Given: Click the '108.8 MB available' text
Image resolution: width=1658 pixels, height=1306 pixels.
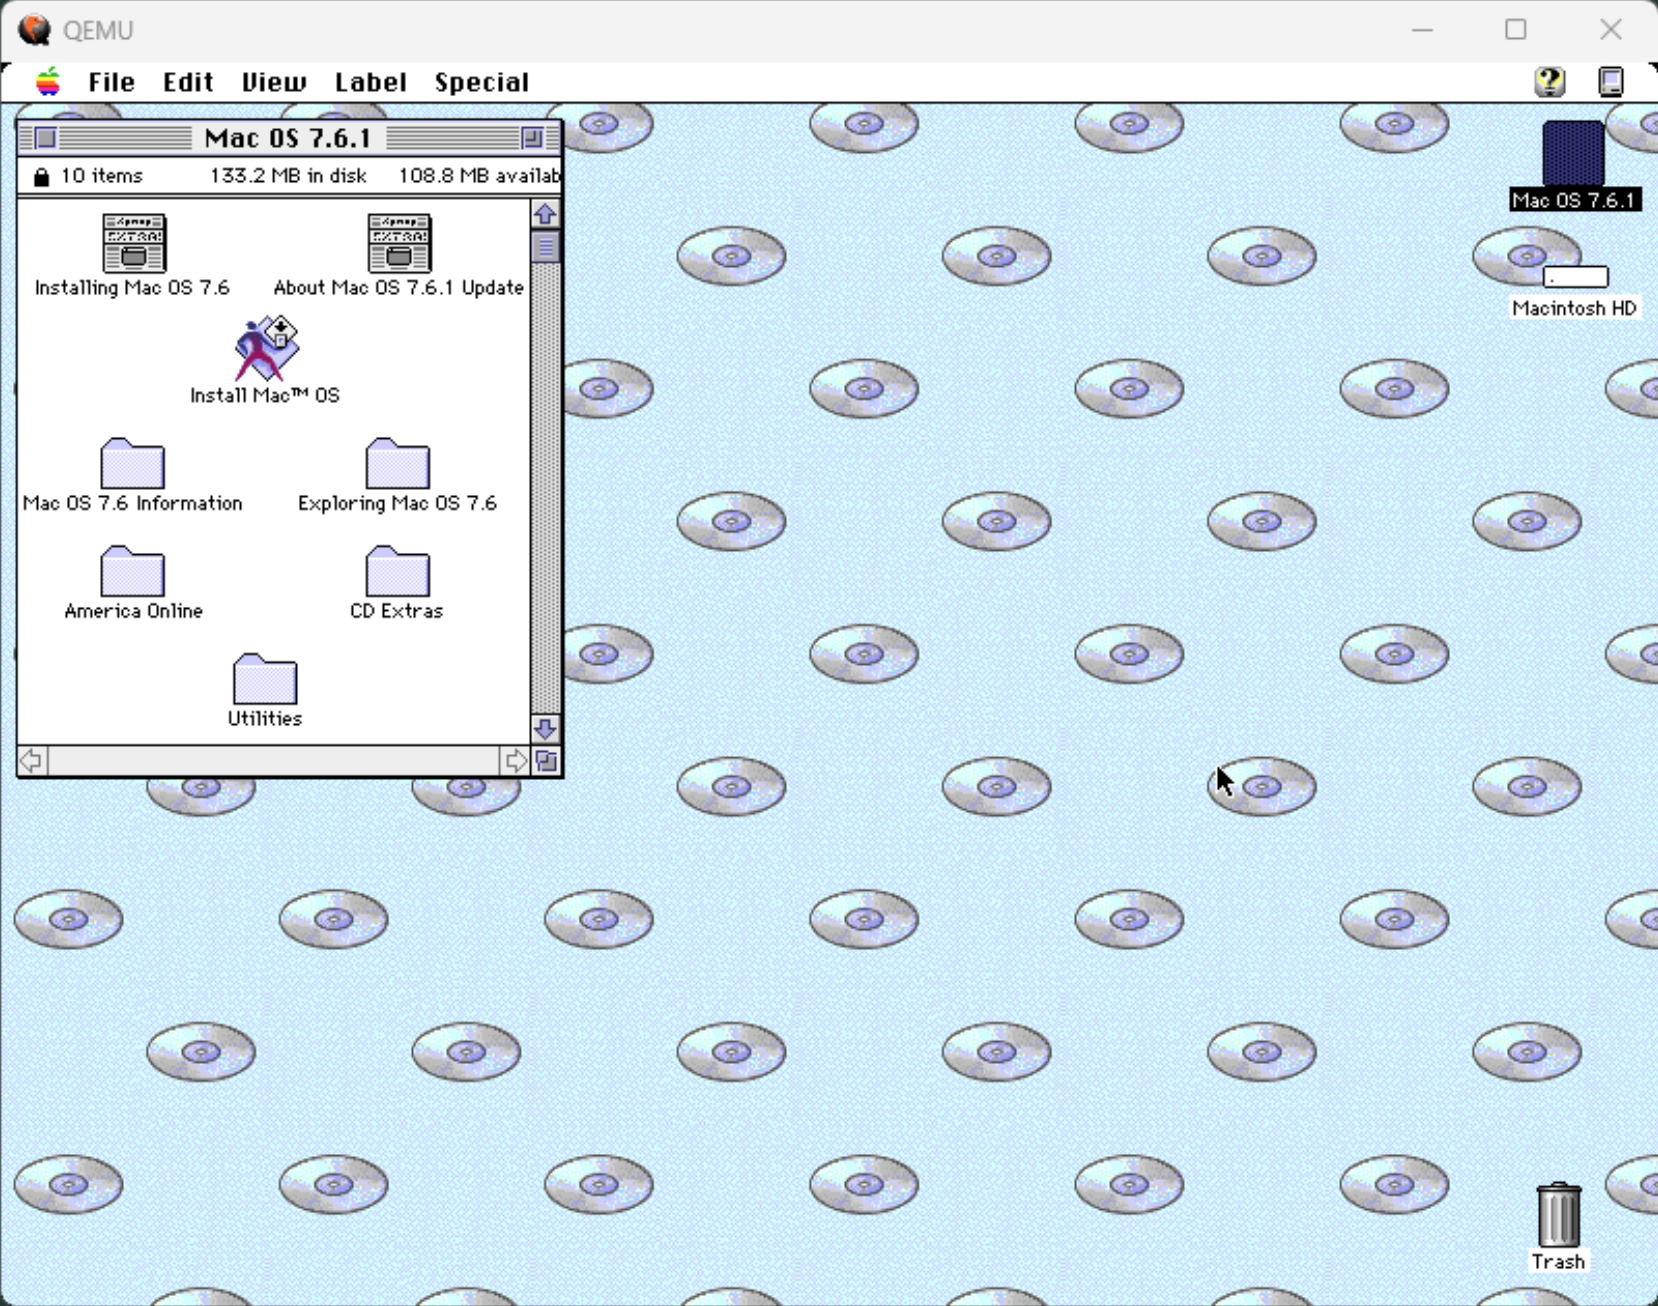Looking at the screenshot, I should click(x=480, y=176).
